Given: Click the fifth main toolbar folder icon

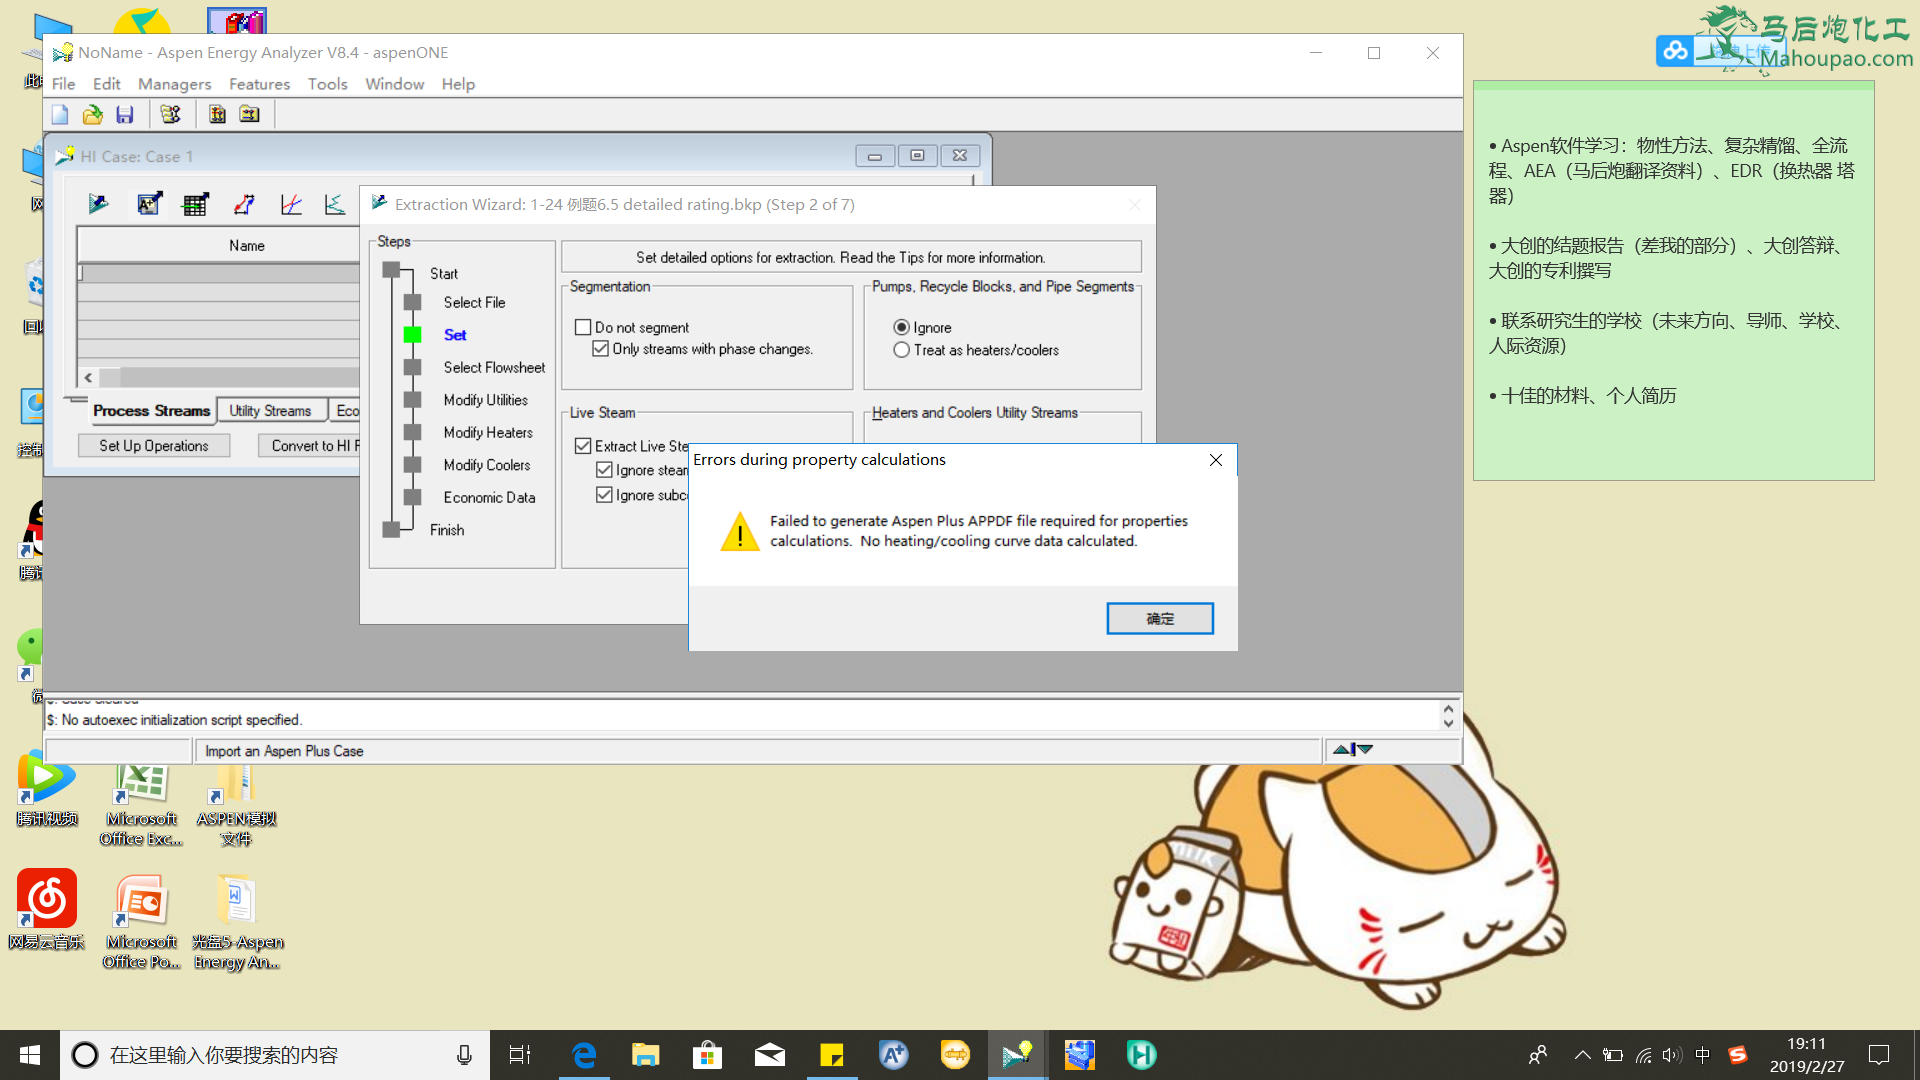Looking at the screenshot, I should [217, 115].
